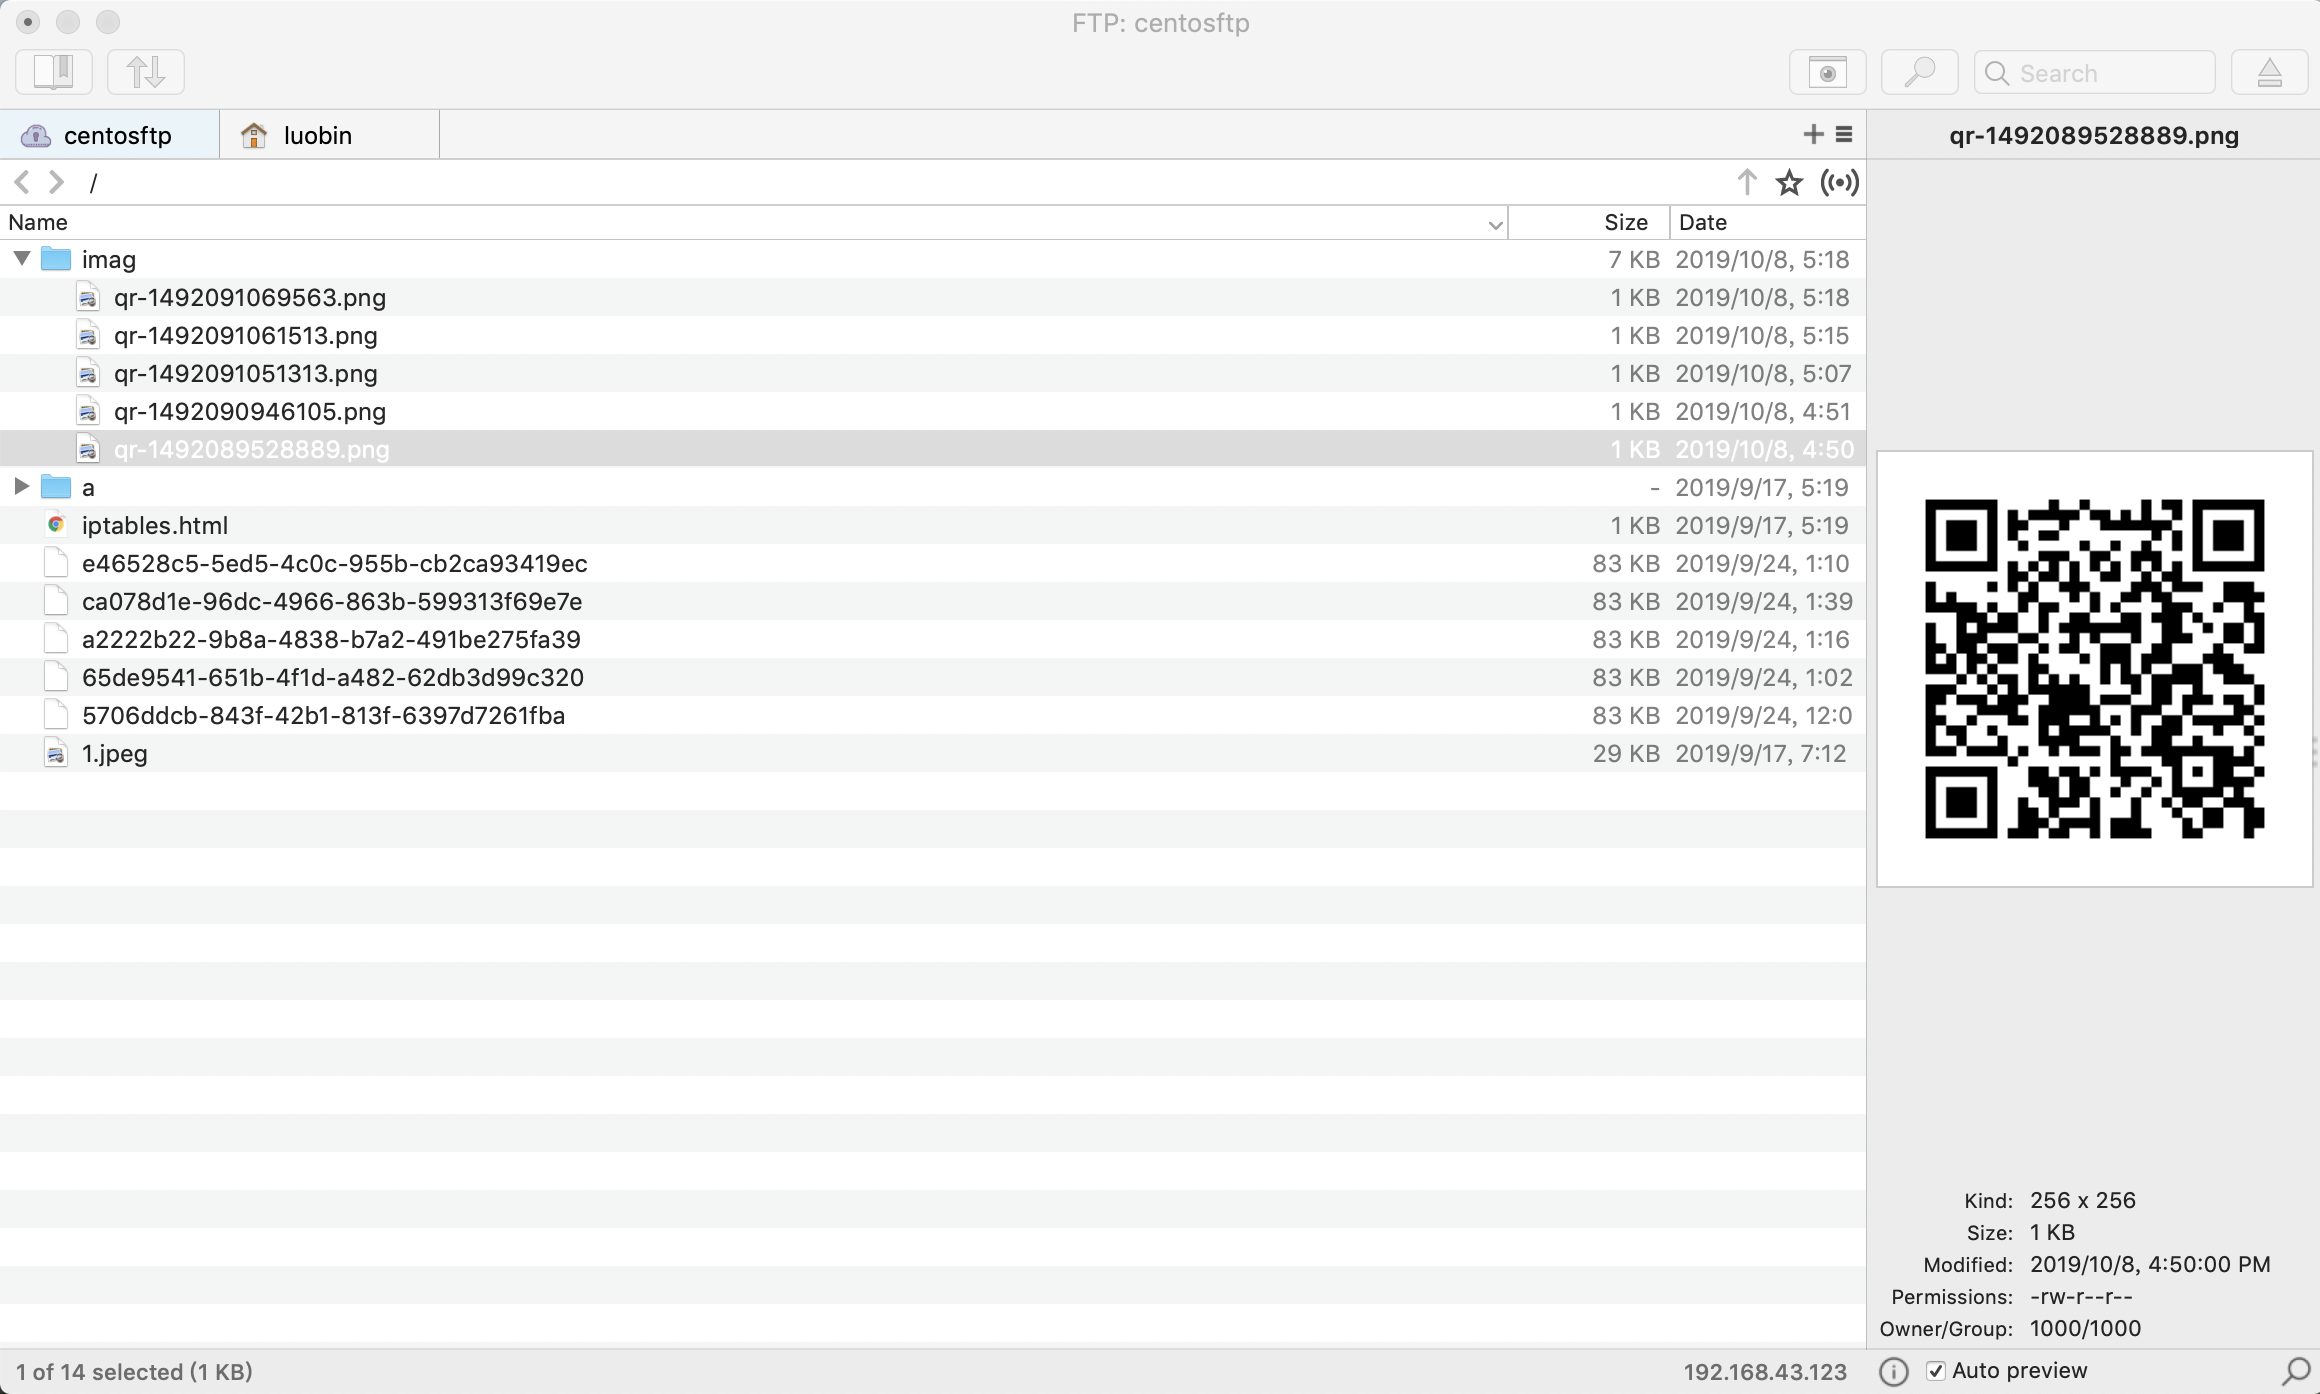Click the image icon of qr-1492091051313.png
Screen dimensions: 2320x1394
[88, 373]
